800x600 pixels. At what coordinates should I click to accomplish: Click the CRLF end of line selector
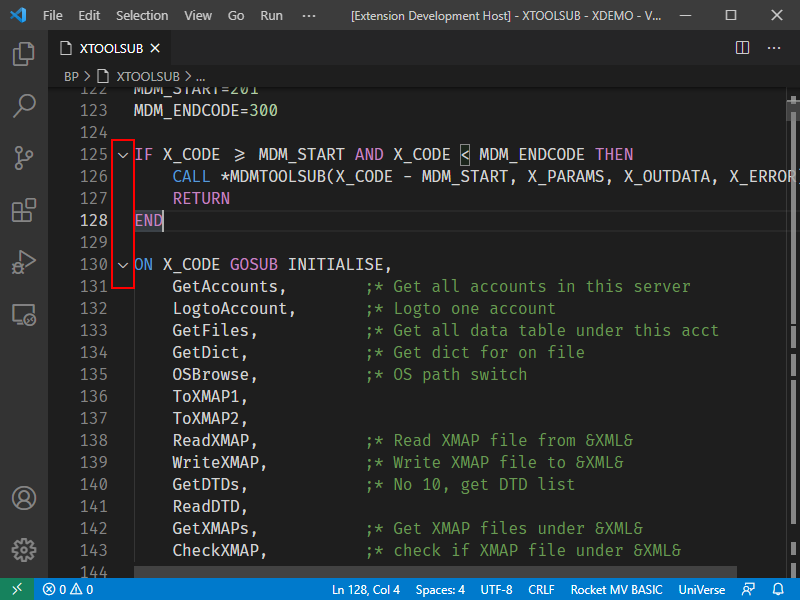coord(541,590)
